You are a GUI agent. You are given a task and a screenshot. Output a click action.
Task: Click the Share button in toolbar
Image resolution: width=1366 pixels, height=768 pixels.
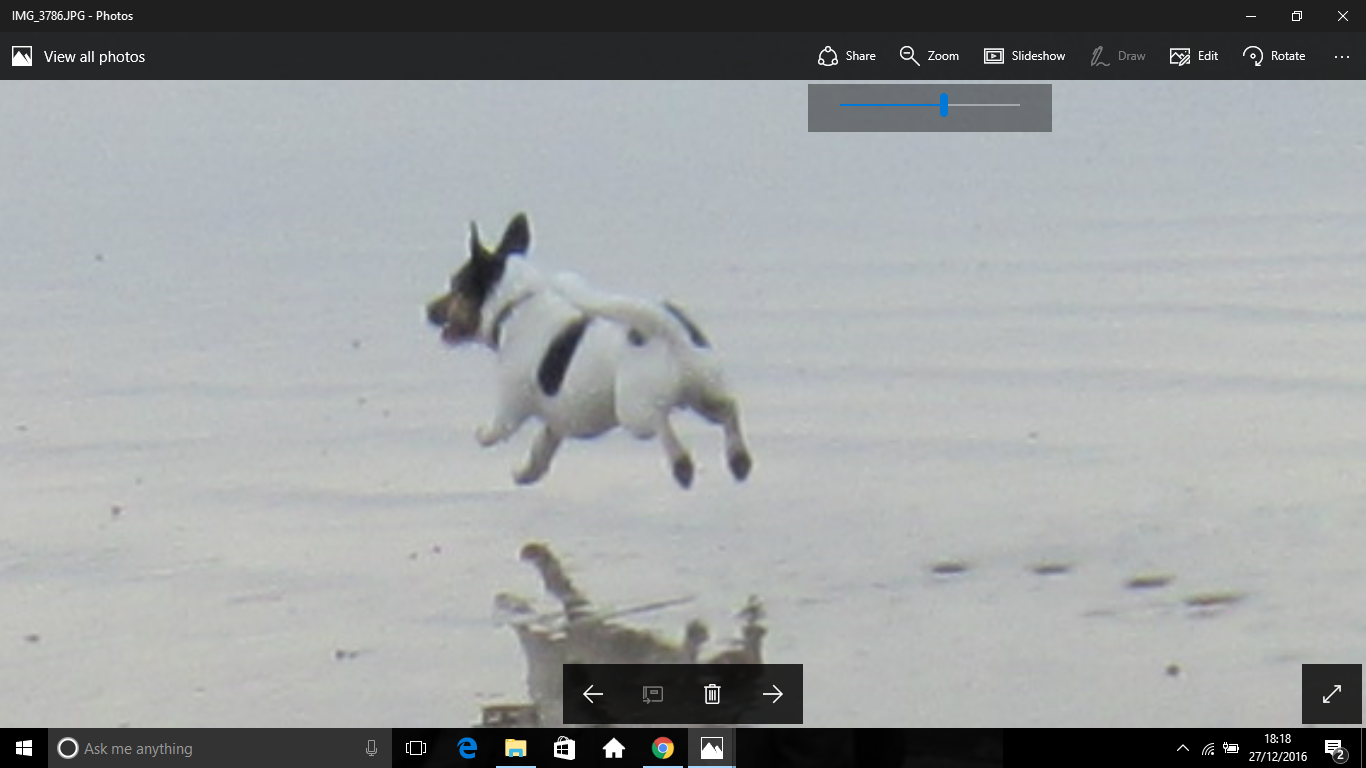(846, 56)
